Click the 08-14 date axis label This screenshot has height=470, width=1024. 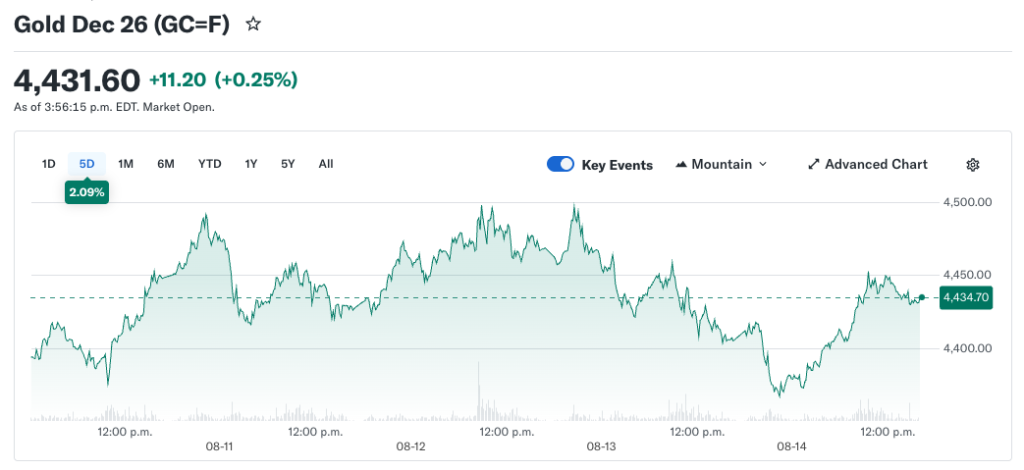pyautogui.click(x=792, y=446)
